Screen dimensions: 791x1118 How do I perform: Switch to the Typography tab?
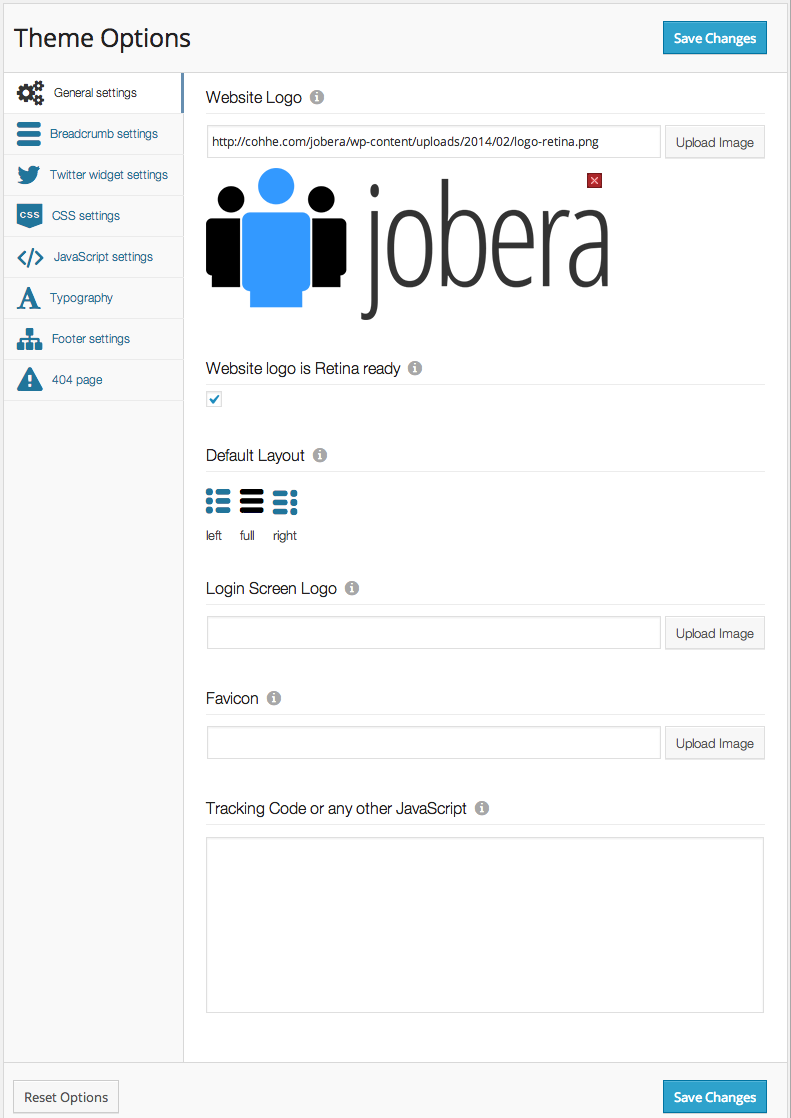click(x=81, y=298)
